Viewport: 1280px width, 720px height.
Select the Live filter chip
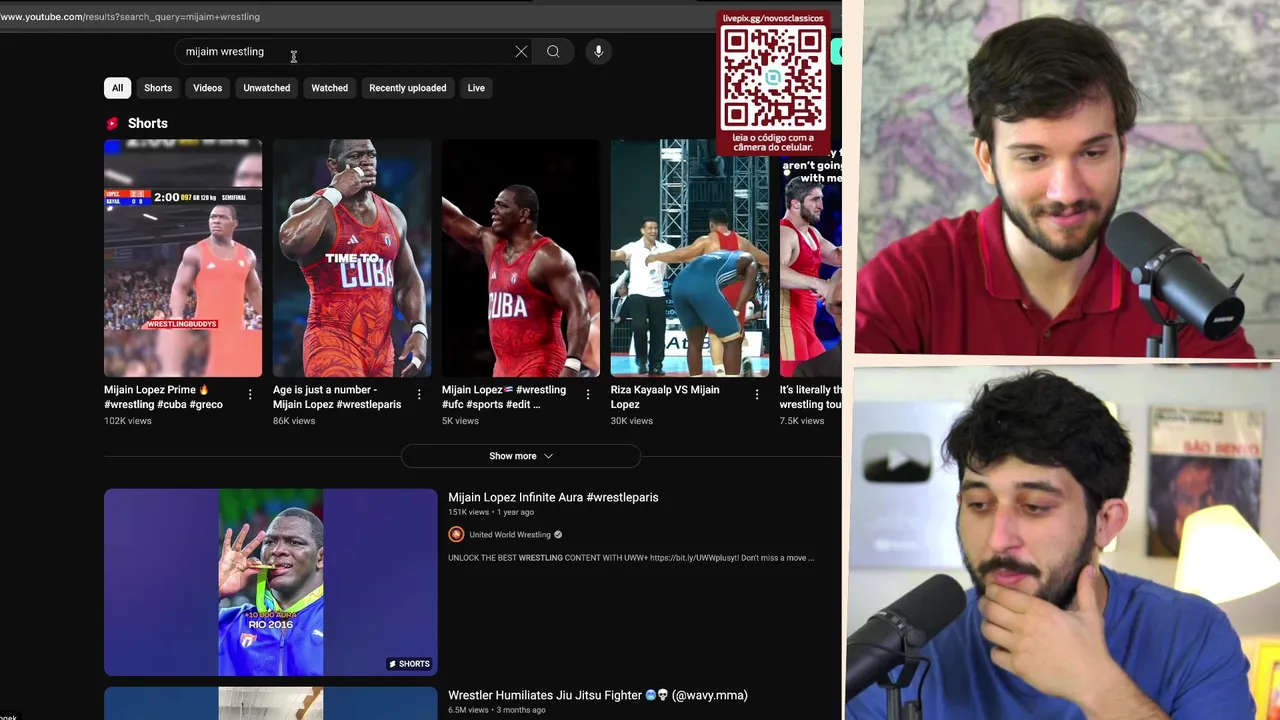click(476, 88)
